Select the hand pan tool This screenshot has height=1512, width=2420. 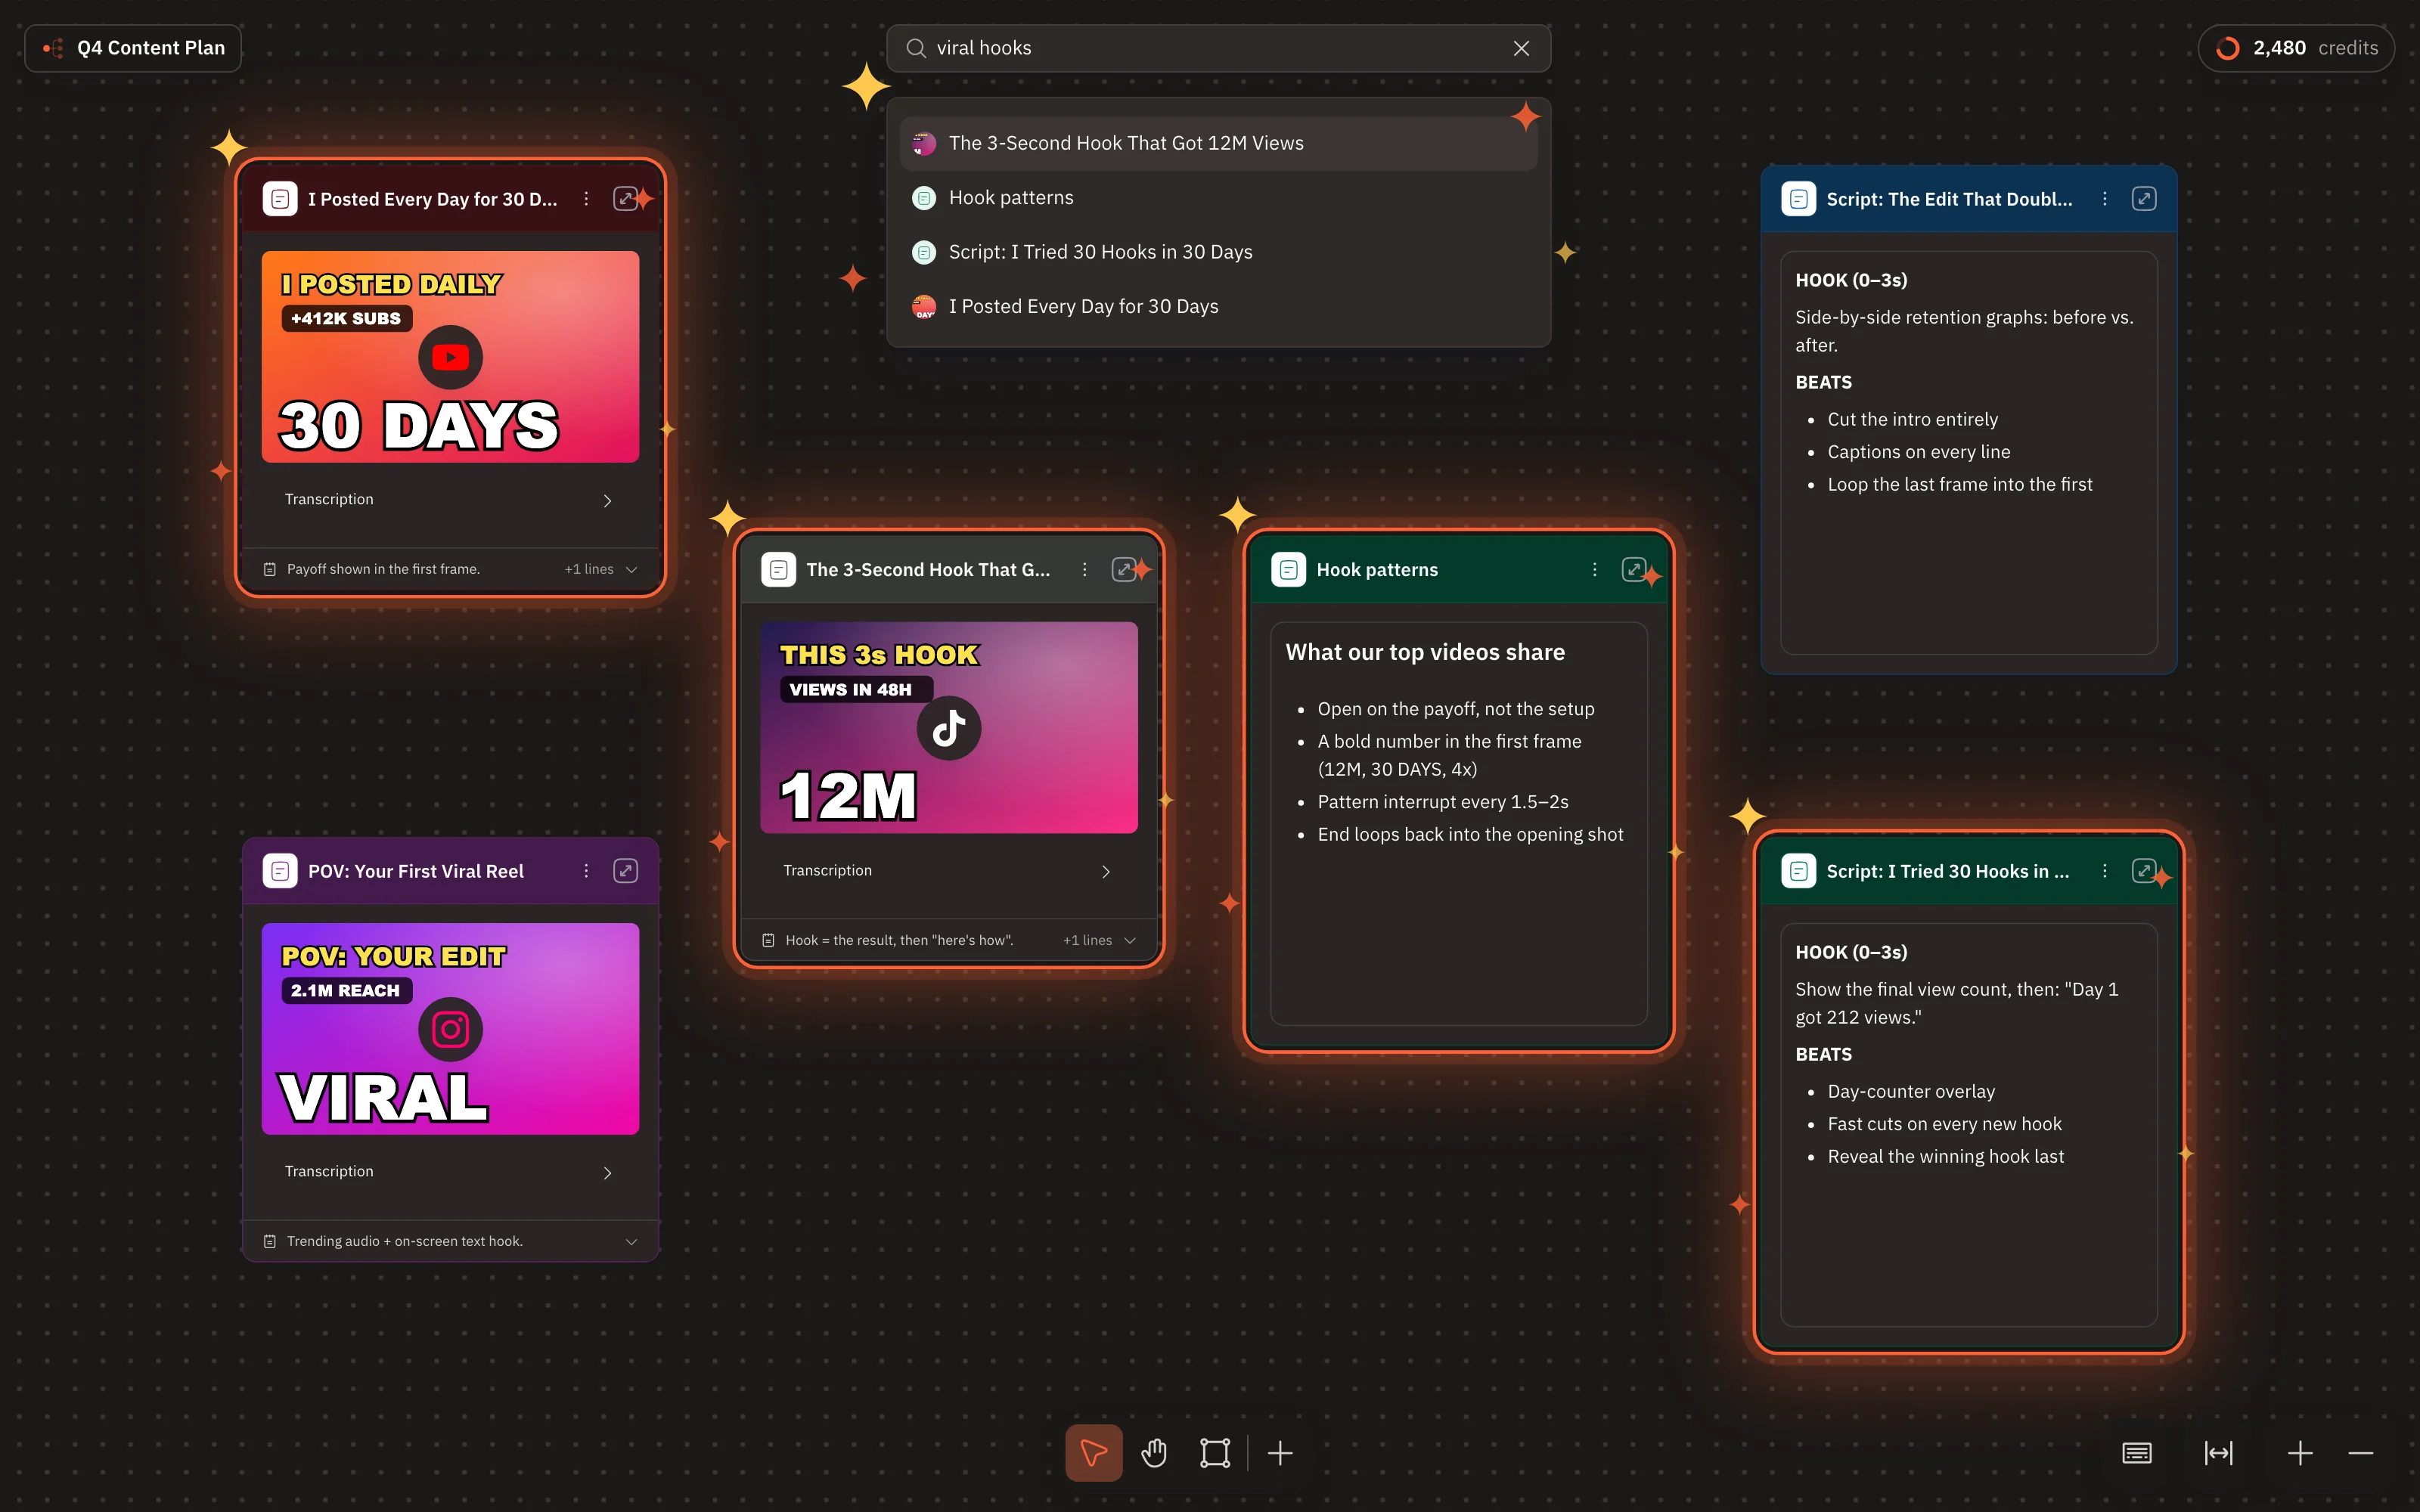[1154, 1452]
